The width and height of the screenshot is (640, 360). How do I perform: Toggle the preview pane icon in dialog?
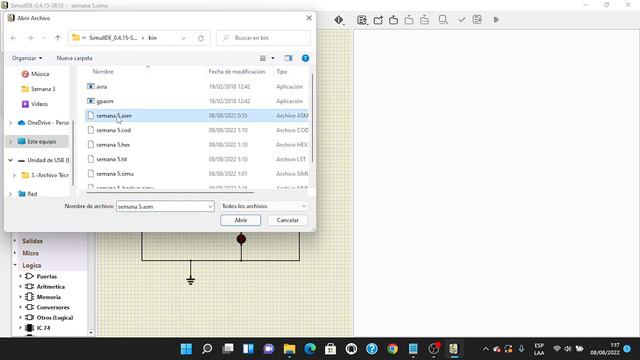(289, 58)
